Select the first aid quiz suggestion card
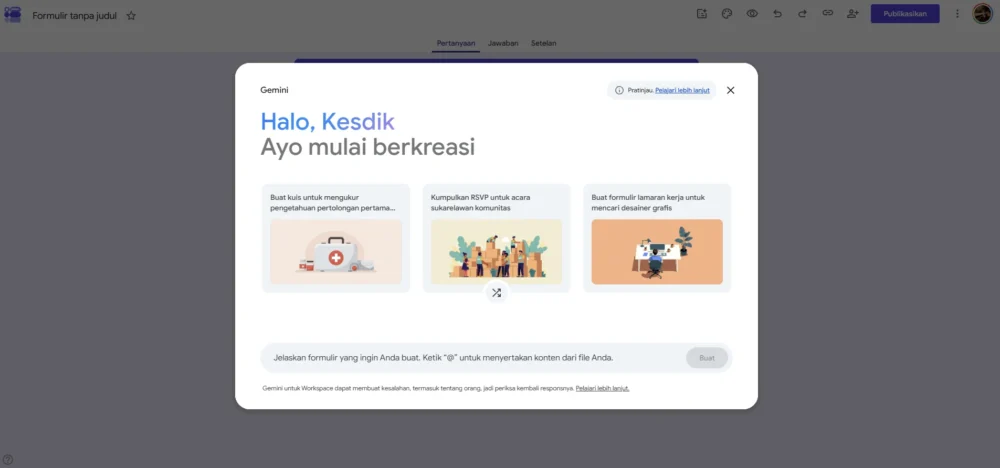This screenshot has height=468, width=1000. click(336, 238)
